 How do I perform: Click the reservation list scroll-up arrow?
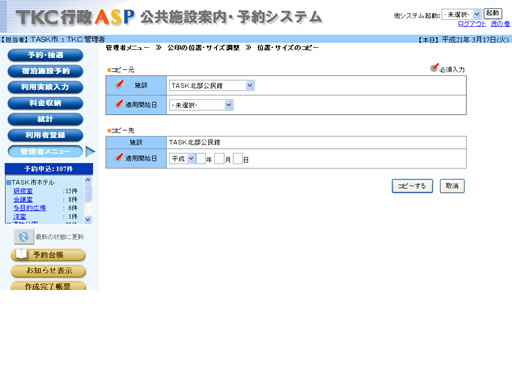[x=88, y=180]
